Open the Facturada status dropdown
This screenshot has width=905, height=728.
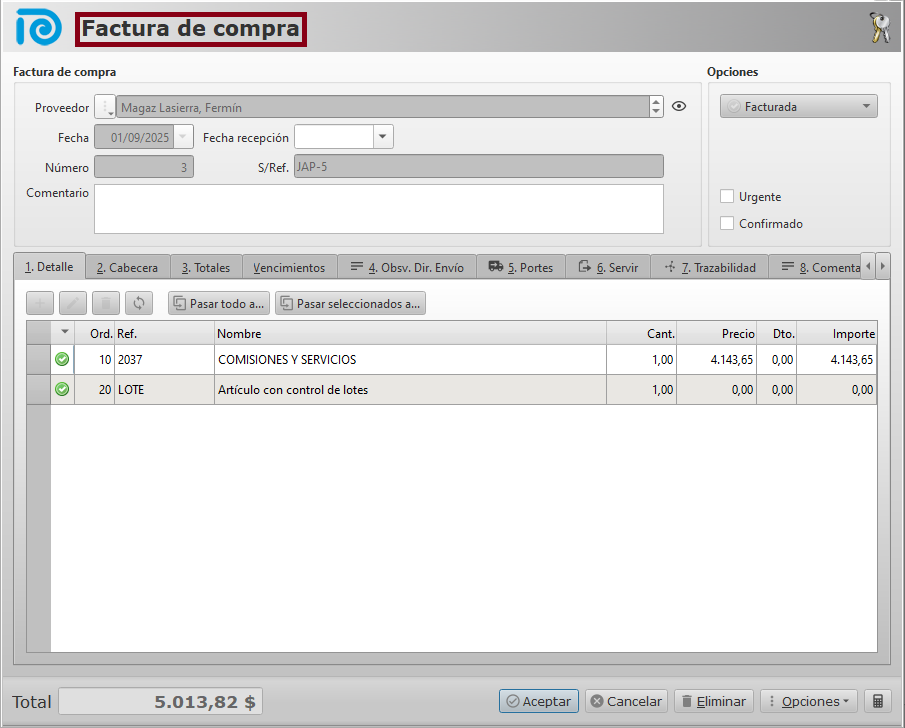798,107
